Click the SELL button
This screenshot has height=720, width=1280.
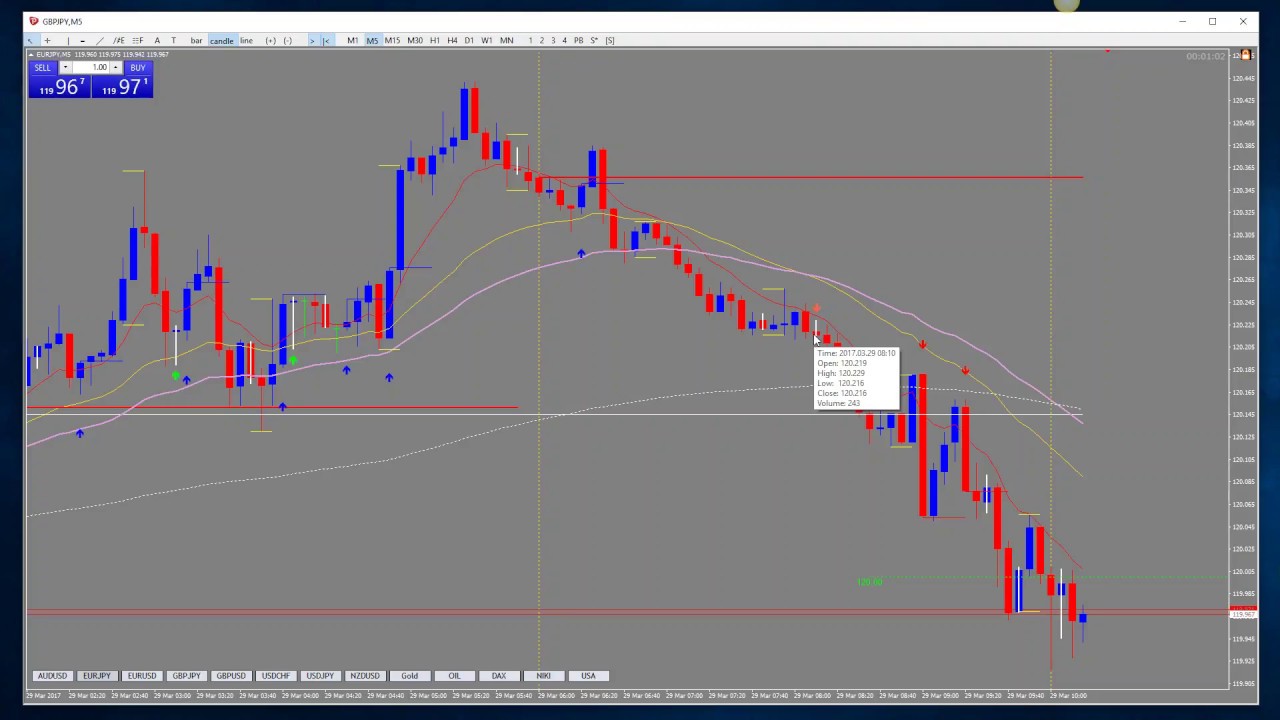click(42, 68)
